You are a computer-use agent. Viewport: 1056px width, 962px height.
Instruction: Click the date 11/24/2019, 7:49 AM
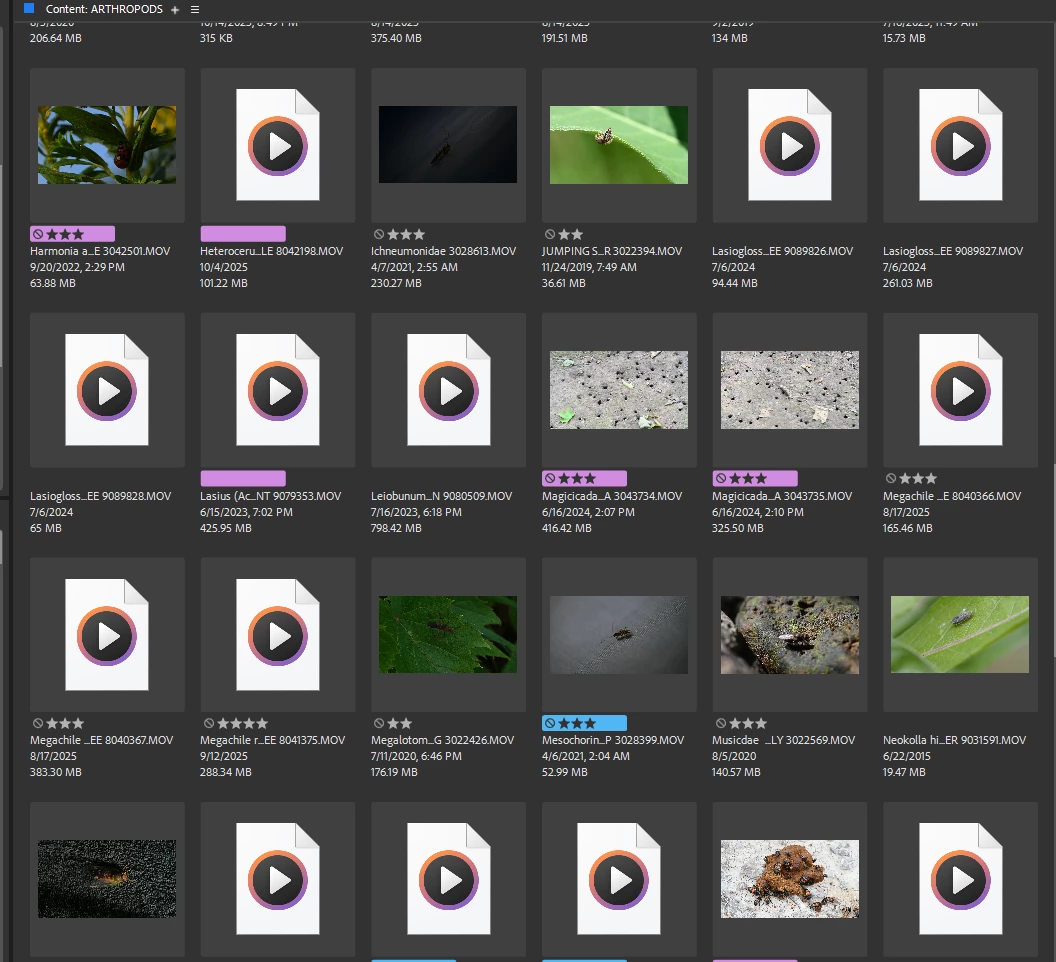589,267
